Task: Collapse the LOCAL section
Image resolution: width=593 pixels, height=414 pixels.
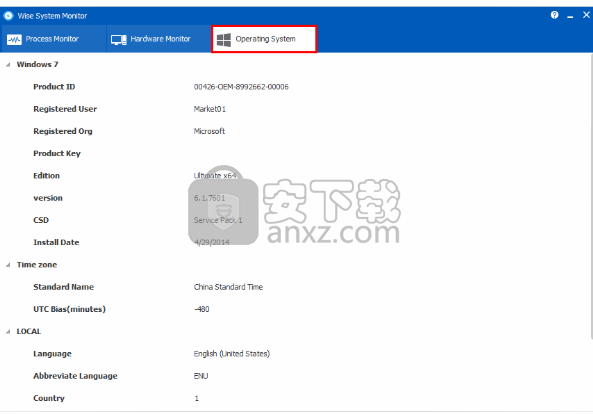Action: point(8,332)
